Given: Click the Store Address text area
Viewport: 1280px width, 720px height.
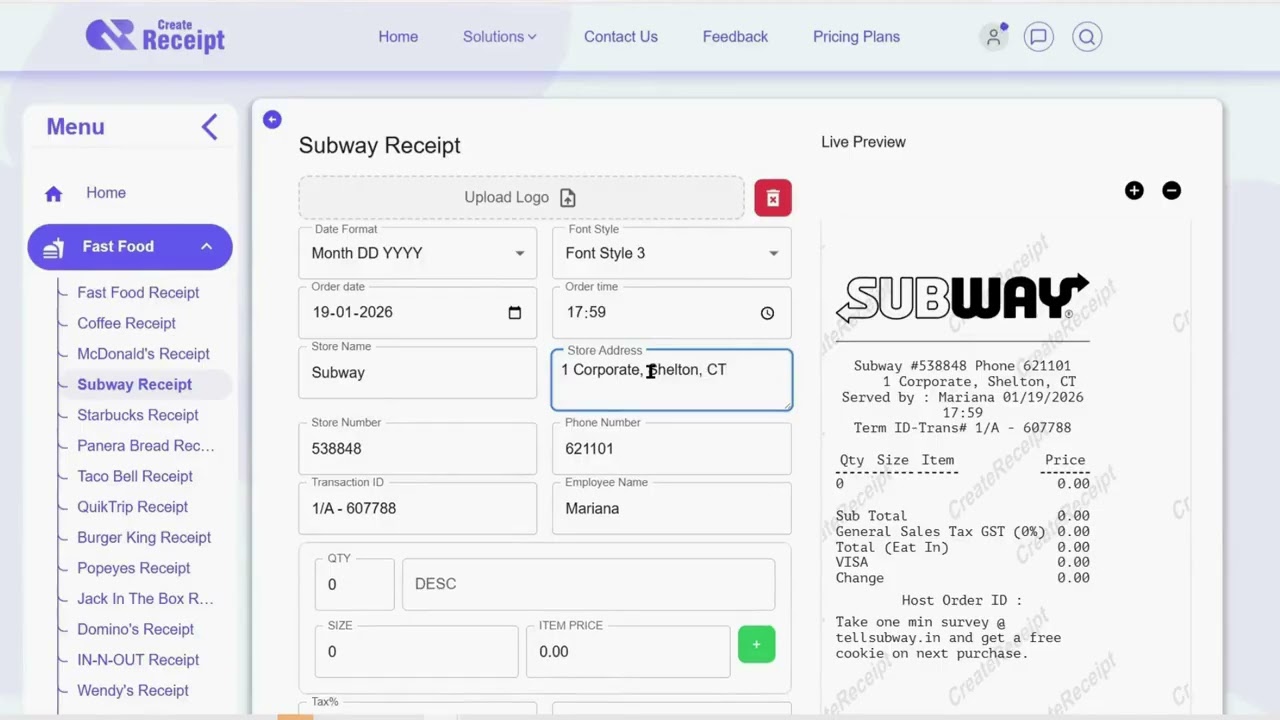Looking at the screenshot, I should (x=672, y=380).
